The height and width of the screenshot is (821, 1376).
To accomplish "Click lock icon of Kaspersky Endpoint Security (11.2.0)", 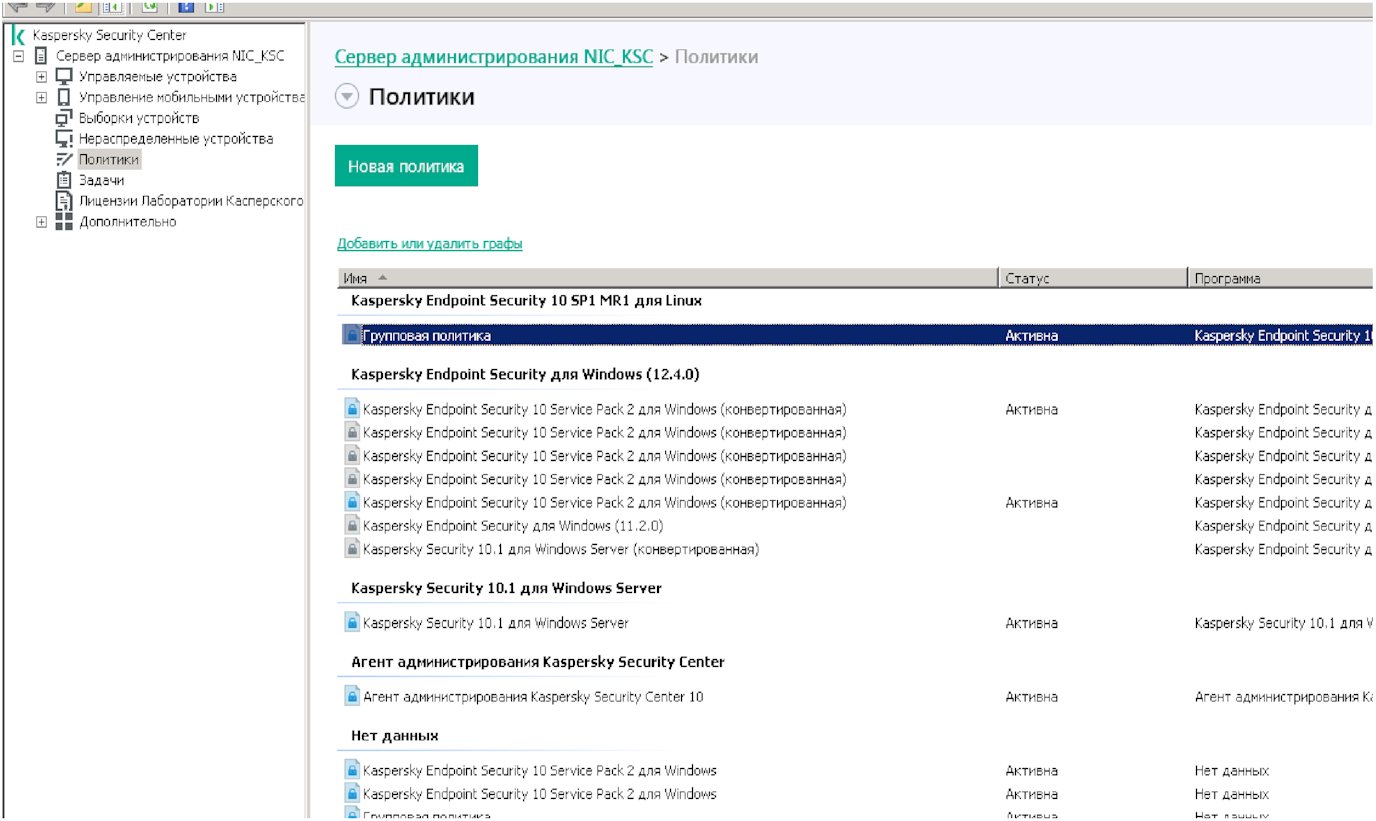I will 351,526.
